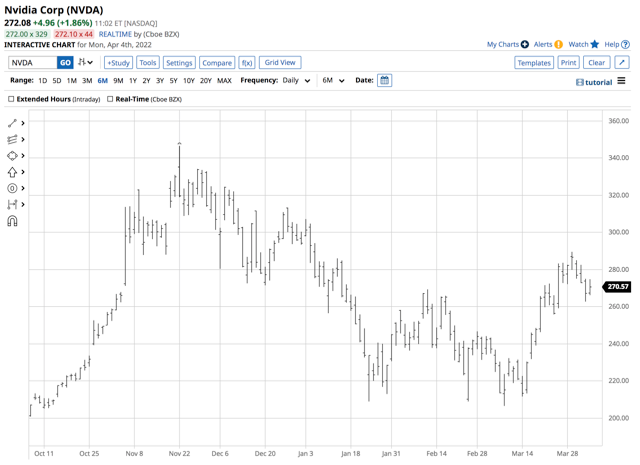This screenshot has width=640, height=465.
Task: Select the 1D range
Action: (x=42, y=80)
